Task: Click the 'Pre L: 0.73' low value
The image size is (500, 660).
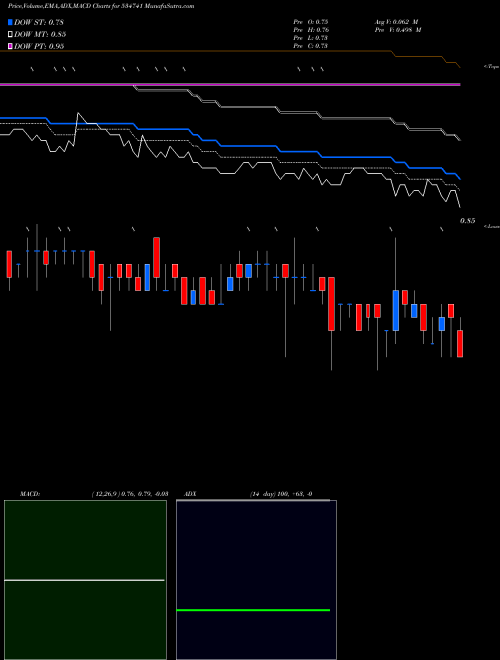Action: coord(311,38)
